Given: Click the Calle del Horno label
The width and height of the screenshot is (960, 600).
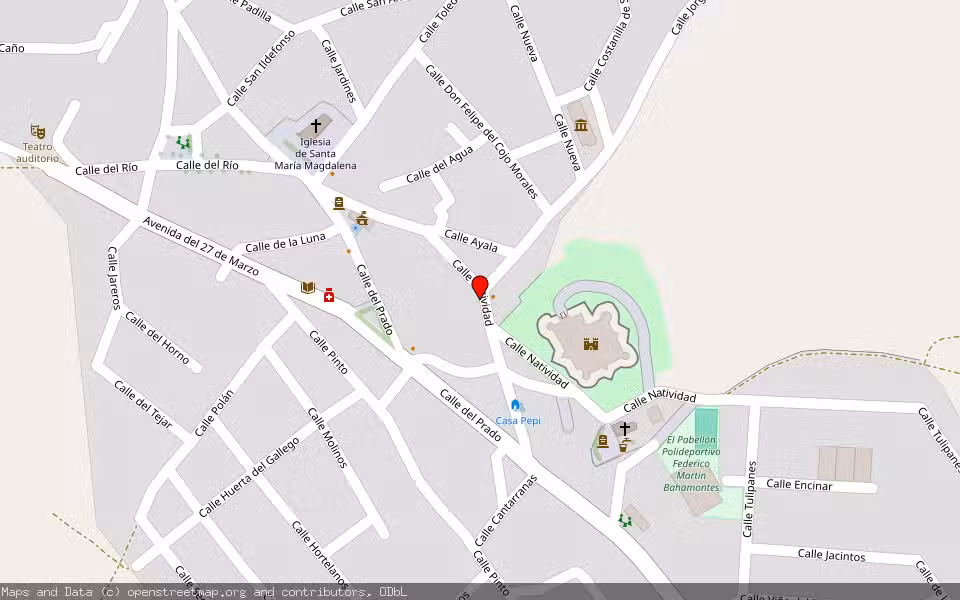Looking at the screenshot, I should pyautogui.click(x=157, y=337).
